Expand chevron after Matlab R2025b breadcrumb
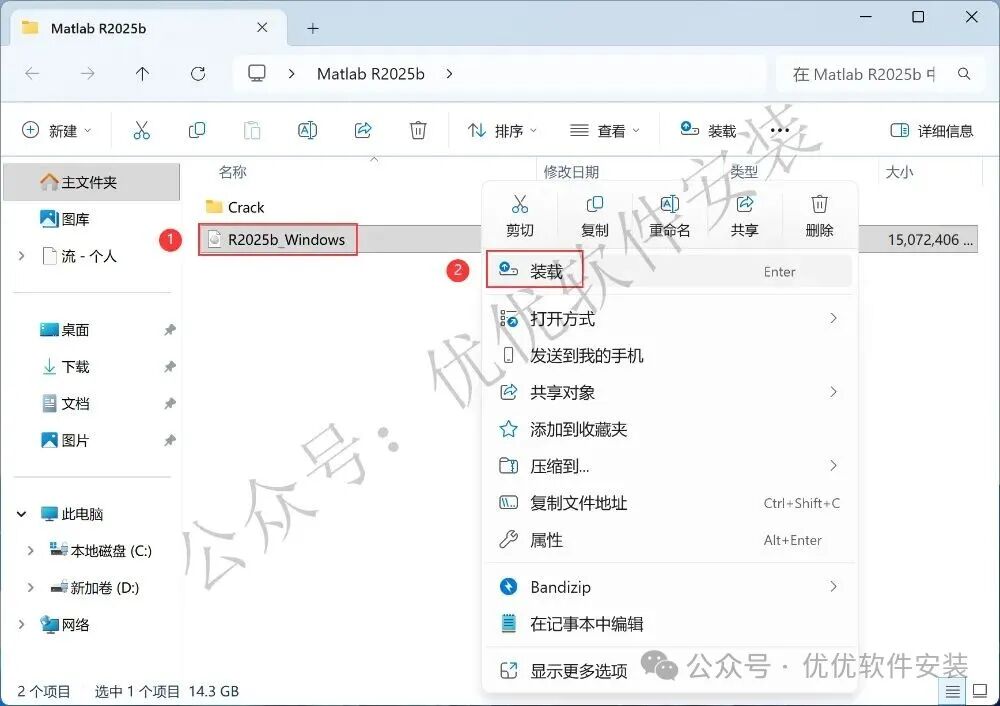The height and width of the screenshot is (706, 1000). coord(450,74)
